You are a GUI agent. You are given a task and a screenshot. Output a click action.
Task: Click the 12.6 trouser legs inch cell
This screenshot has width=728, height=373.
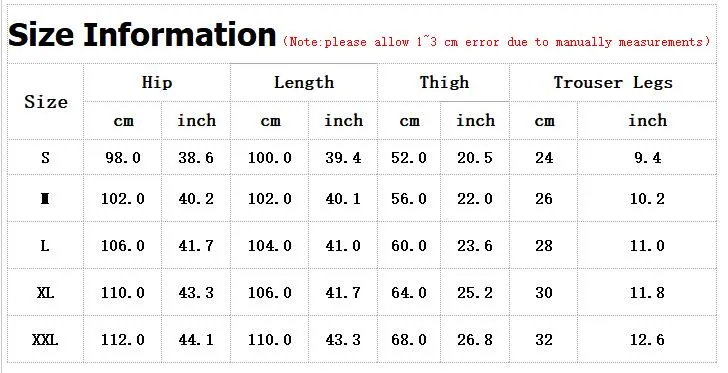click(647, 340)
